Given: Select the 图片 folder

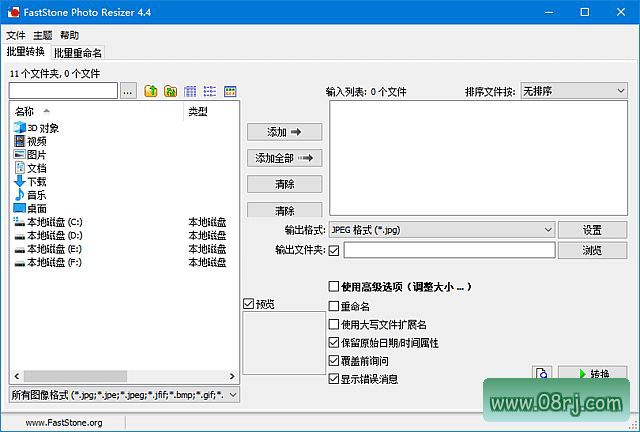Looking at the screenshot, I should [x=31, y=155].
